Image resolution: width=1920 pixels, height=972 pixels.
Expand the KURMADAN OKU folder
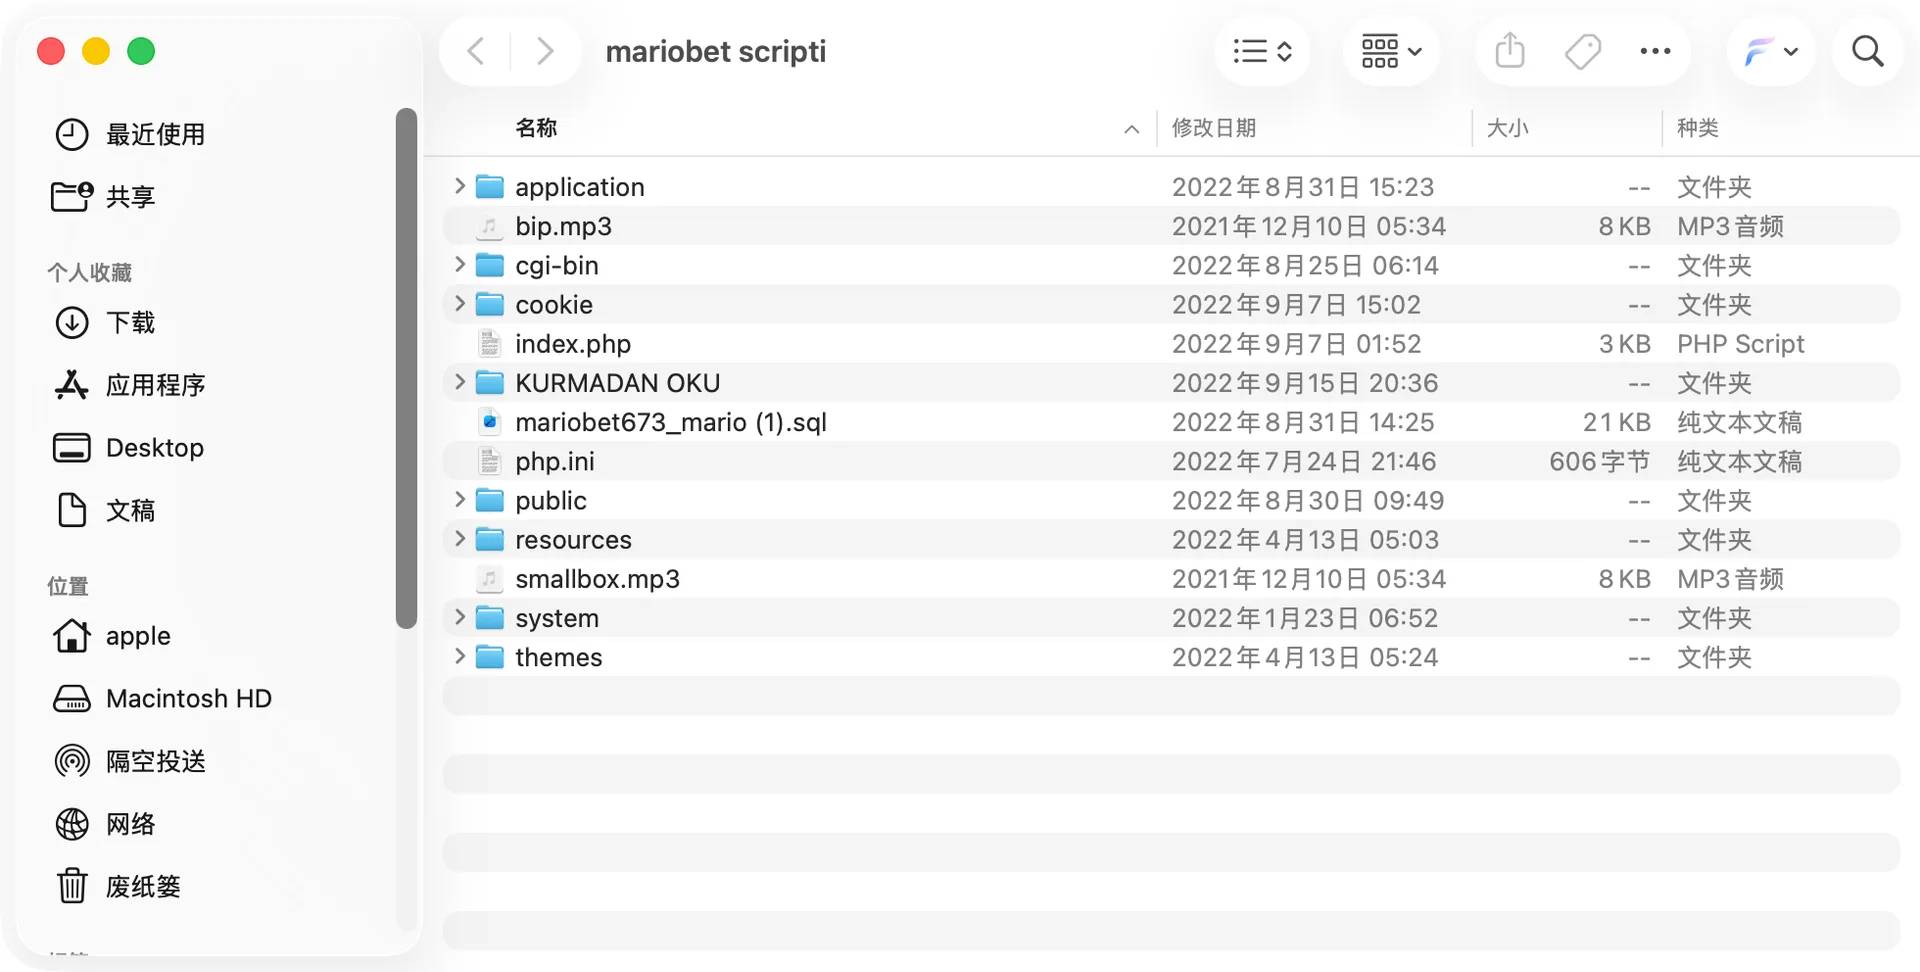tap(460, 382)
